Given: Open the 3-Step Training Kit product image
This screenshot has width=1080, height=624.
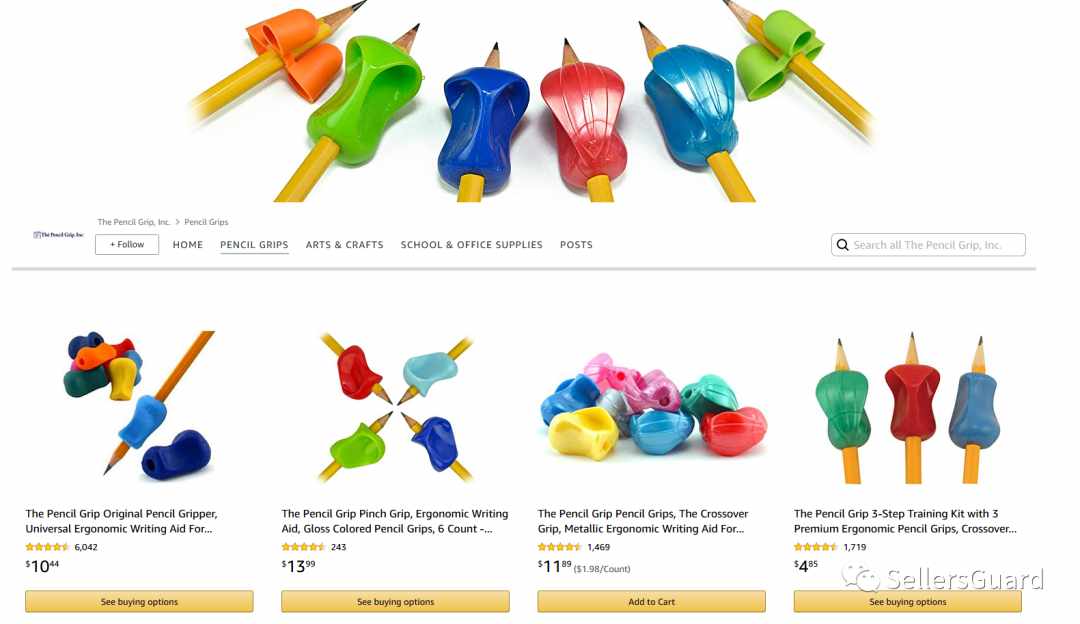Looking at the screenshot, I should [x=908, y=408].
